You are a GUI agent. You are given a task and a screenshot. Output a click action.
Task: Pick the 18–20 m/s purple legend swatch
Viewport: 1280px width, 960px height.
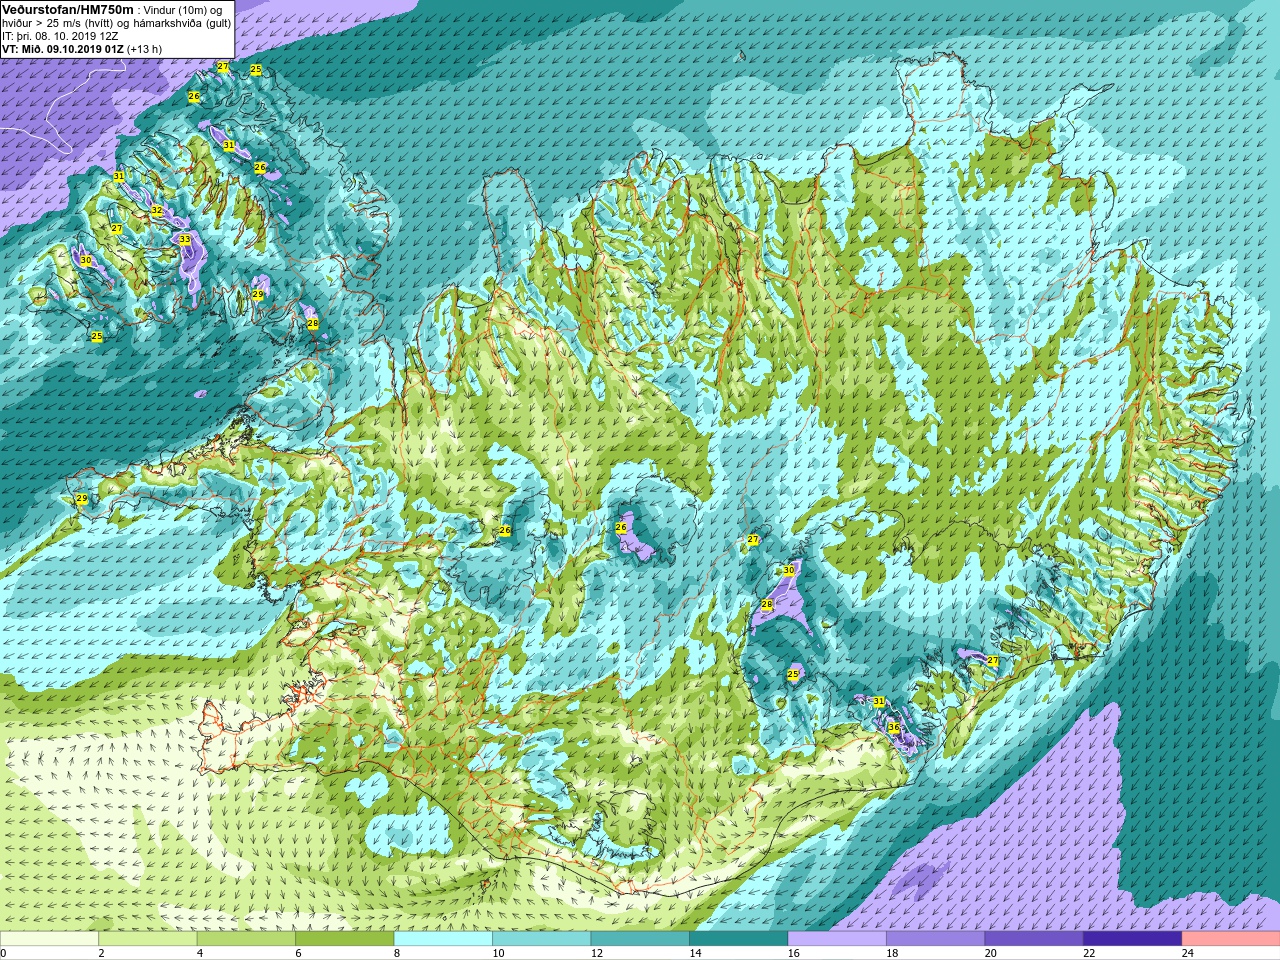[935, 939]
